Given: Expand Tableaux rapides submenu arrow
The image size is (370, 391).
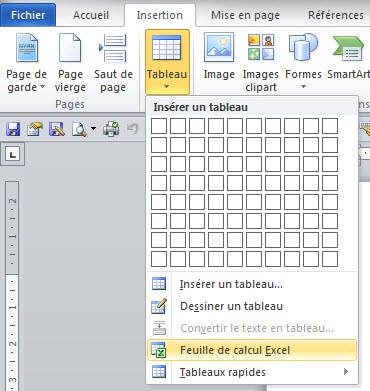Looking at the screenshot, I should click(346, 371).
